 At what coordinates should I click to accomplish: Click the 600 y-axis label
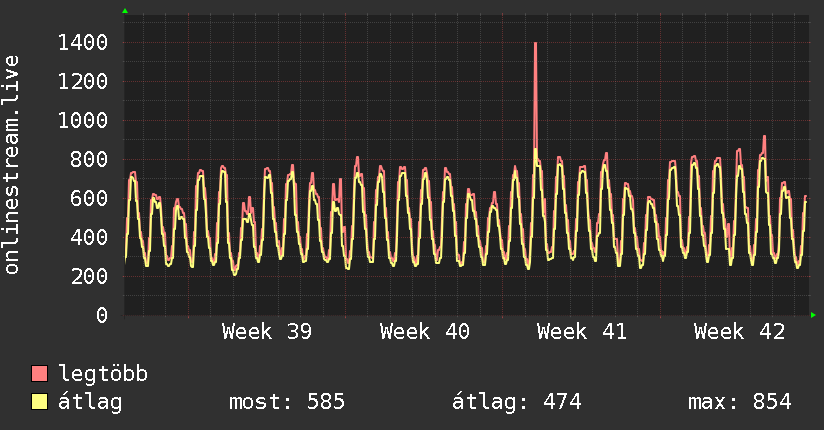(89, 198)
